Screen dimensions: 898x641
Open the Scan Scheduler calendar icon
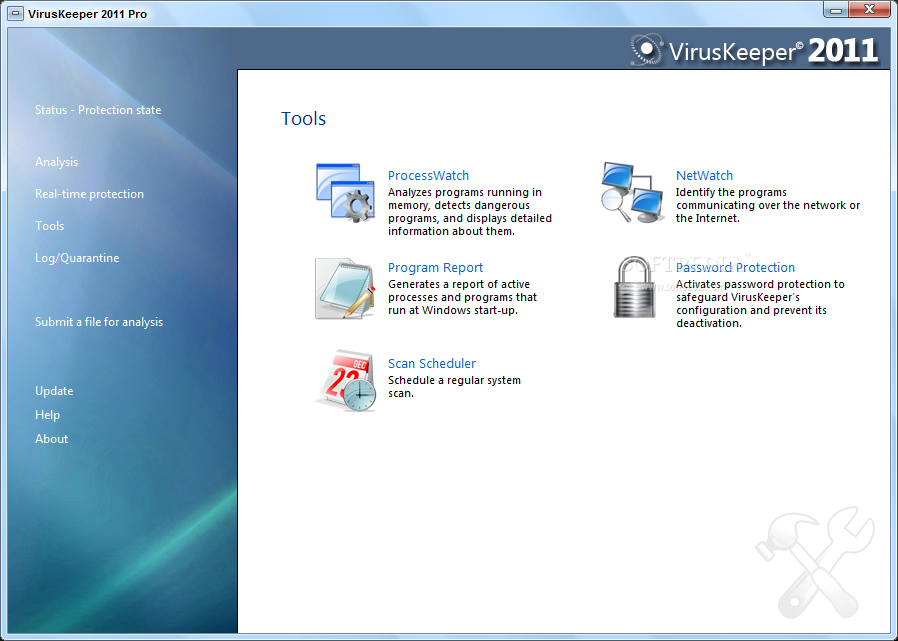coord(346,380)
